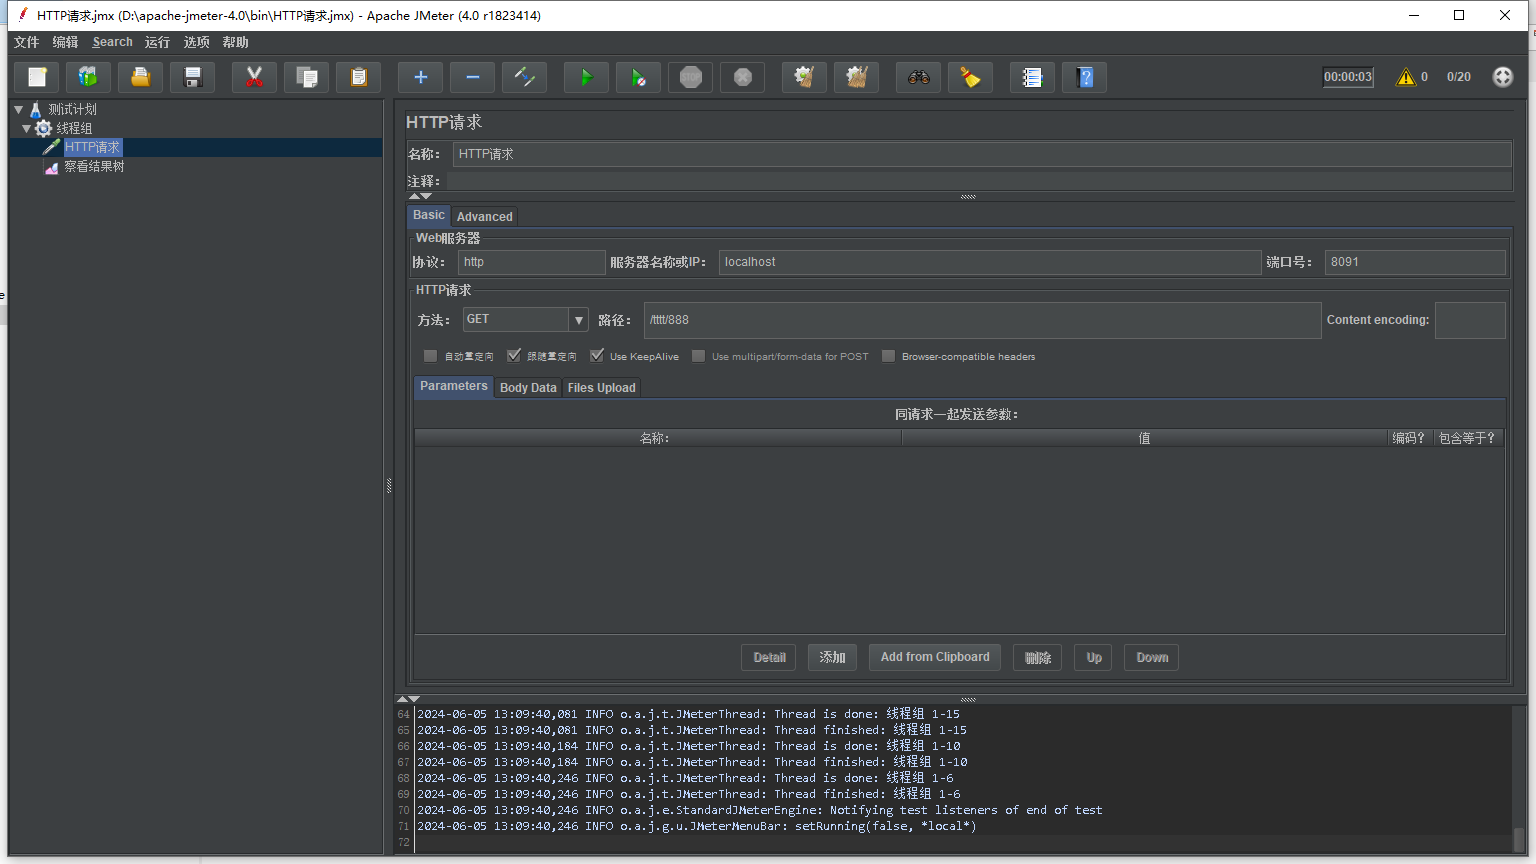Collapse the 线程组 tree node
Viewport: 1536px width, 864px height.
click(27, 128)
